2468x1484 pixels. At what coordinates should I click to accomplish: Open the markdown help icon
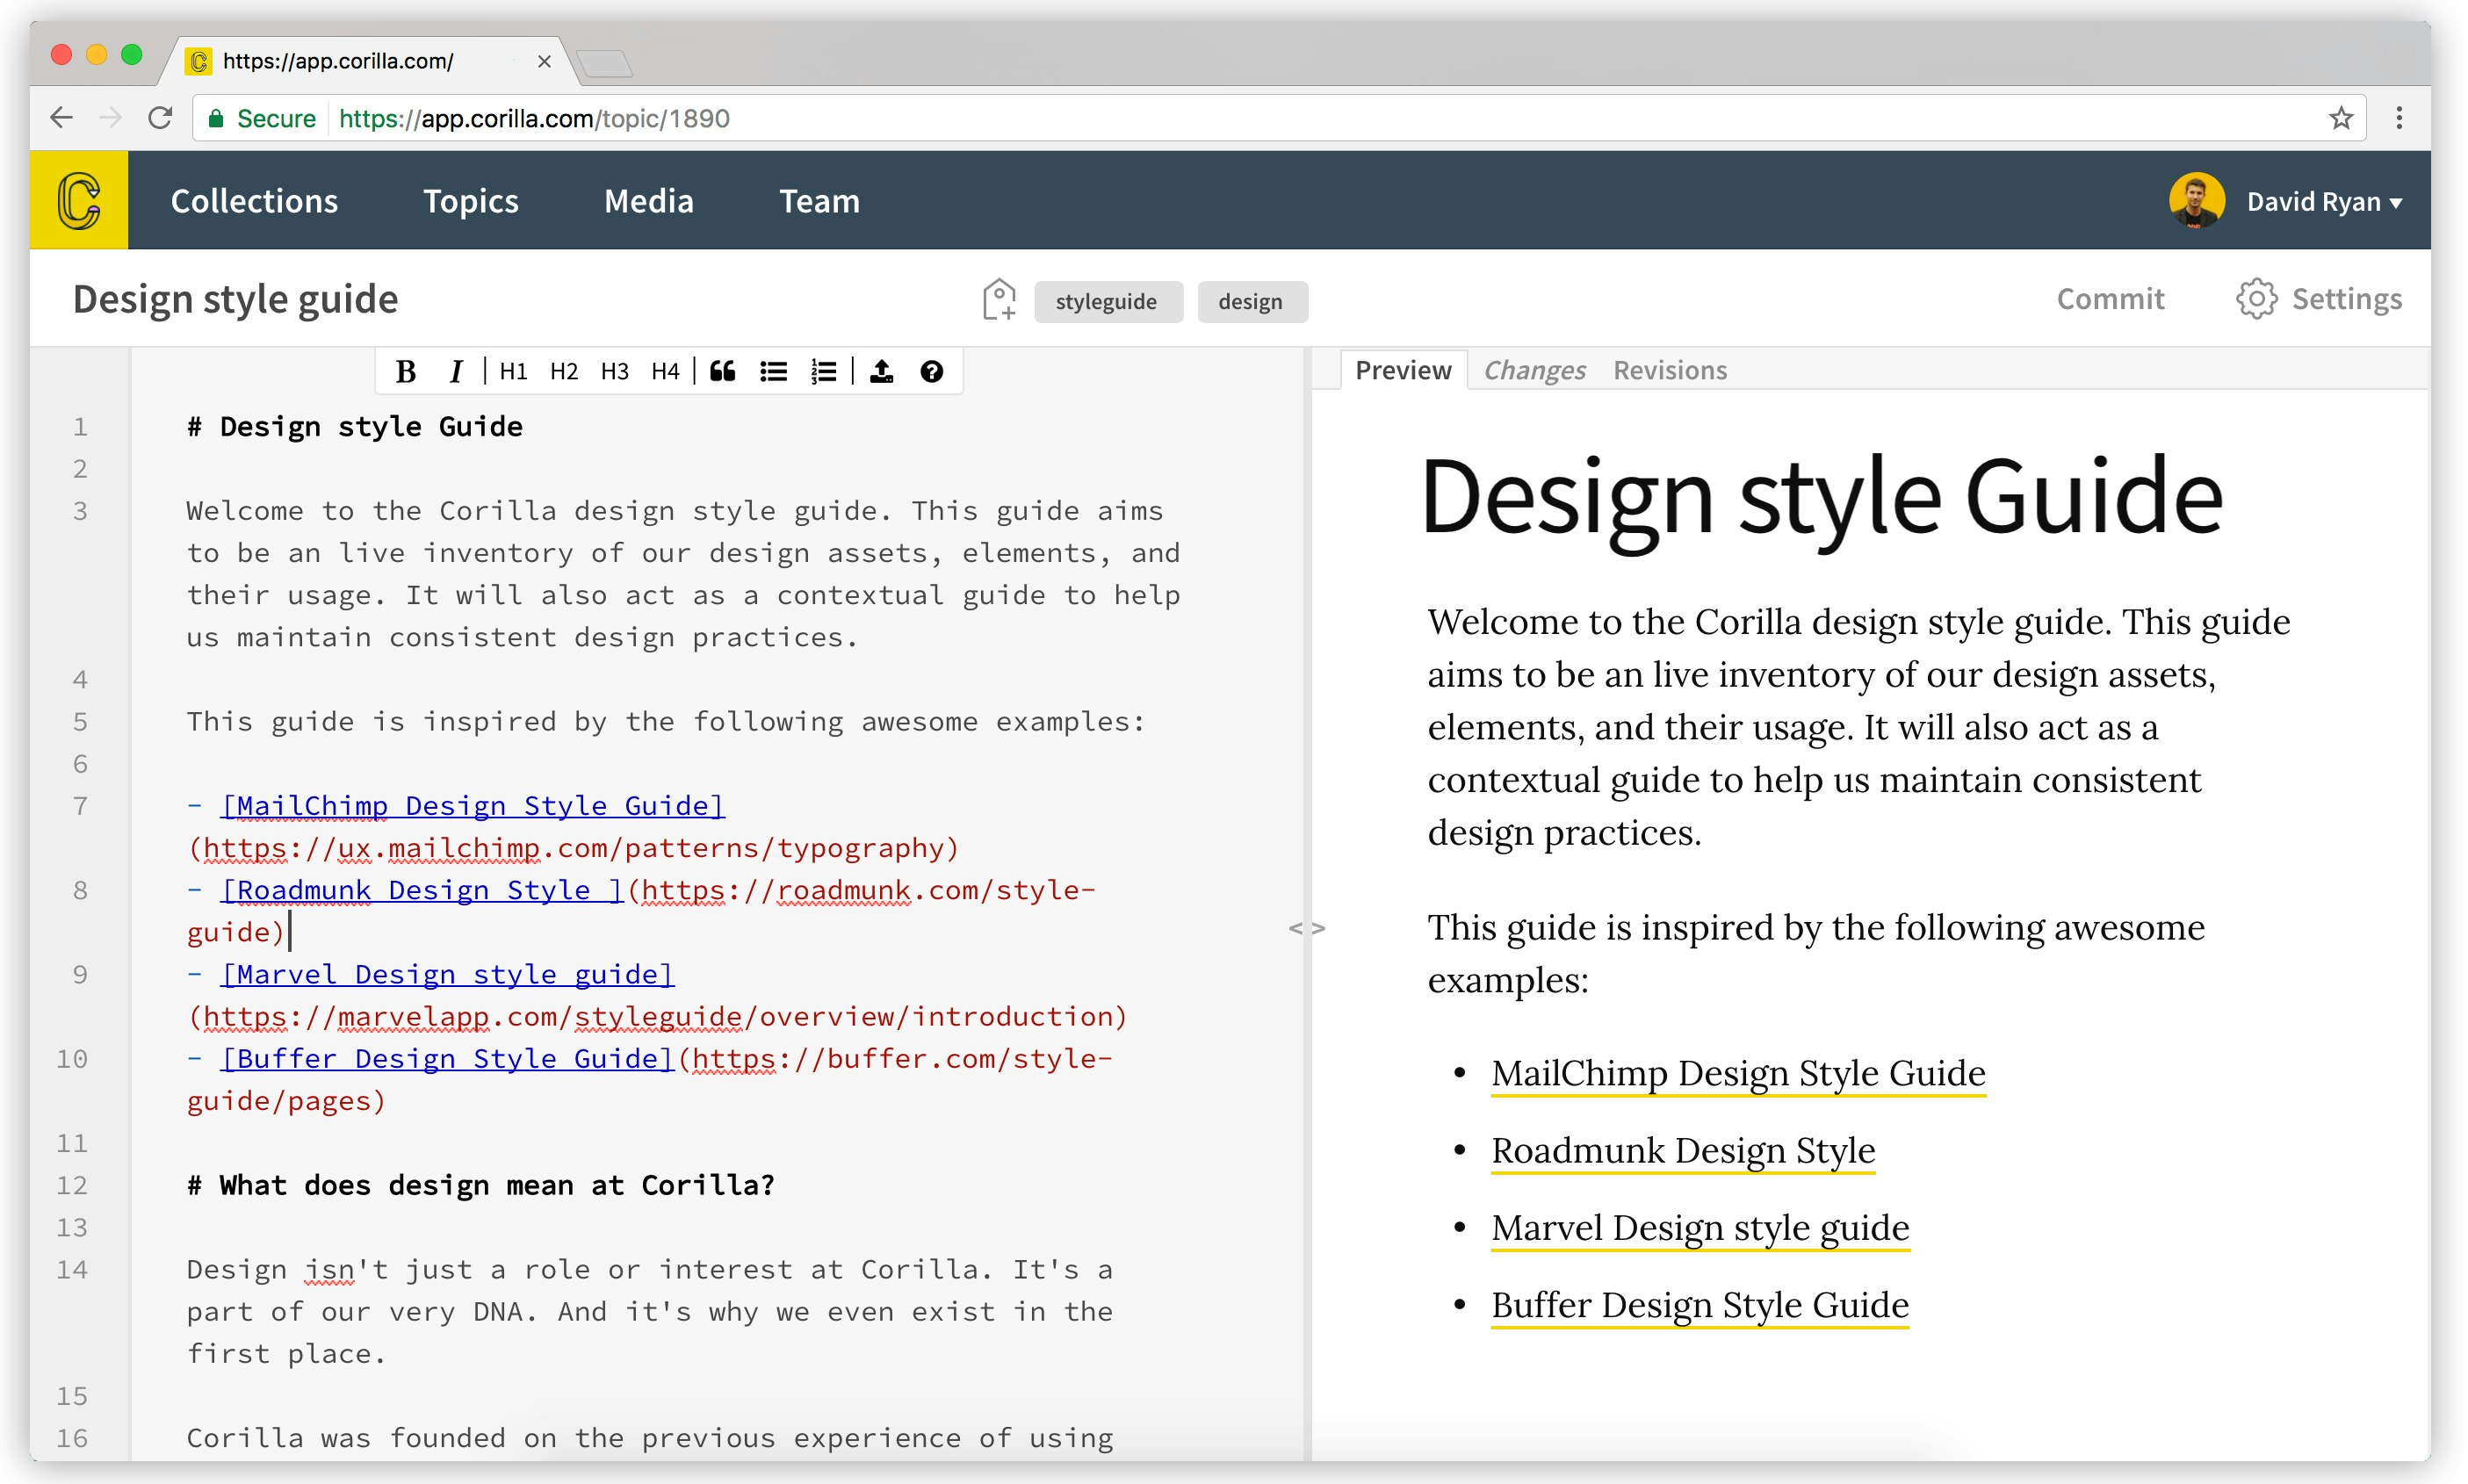pyautogui.click(x=931, y=372)
